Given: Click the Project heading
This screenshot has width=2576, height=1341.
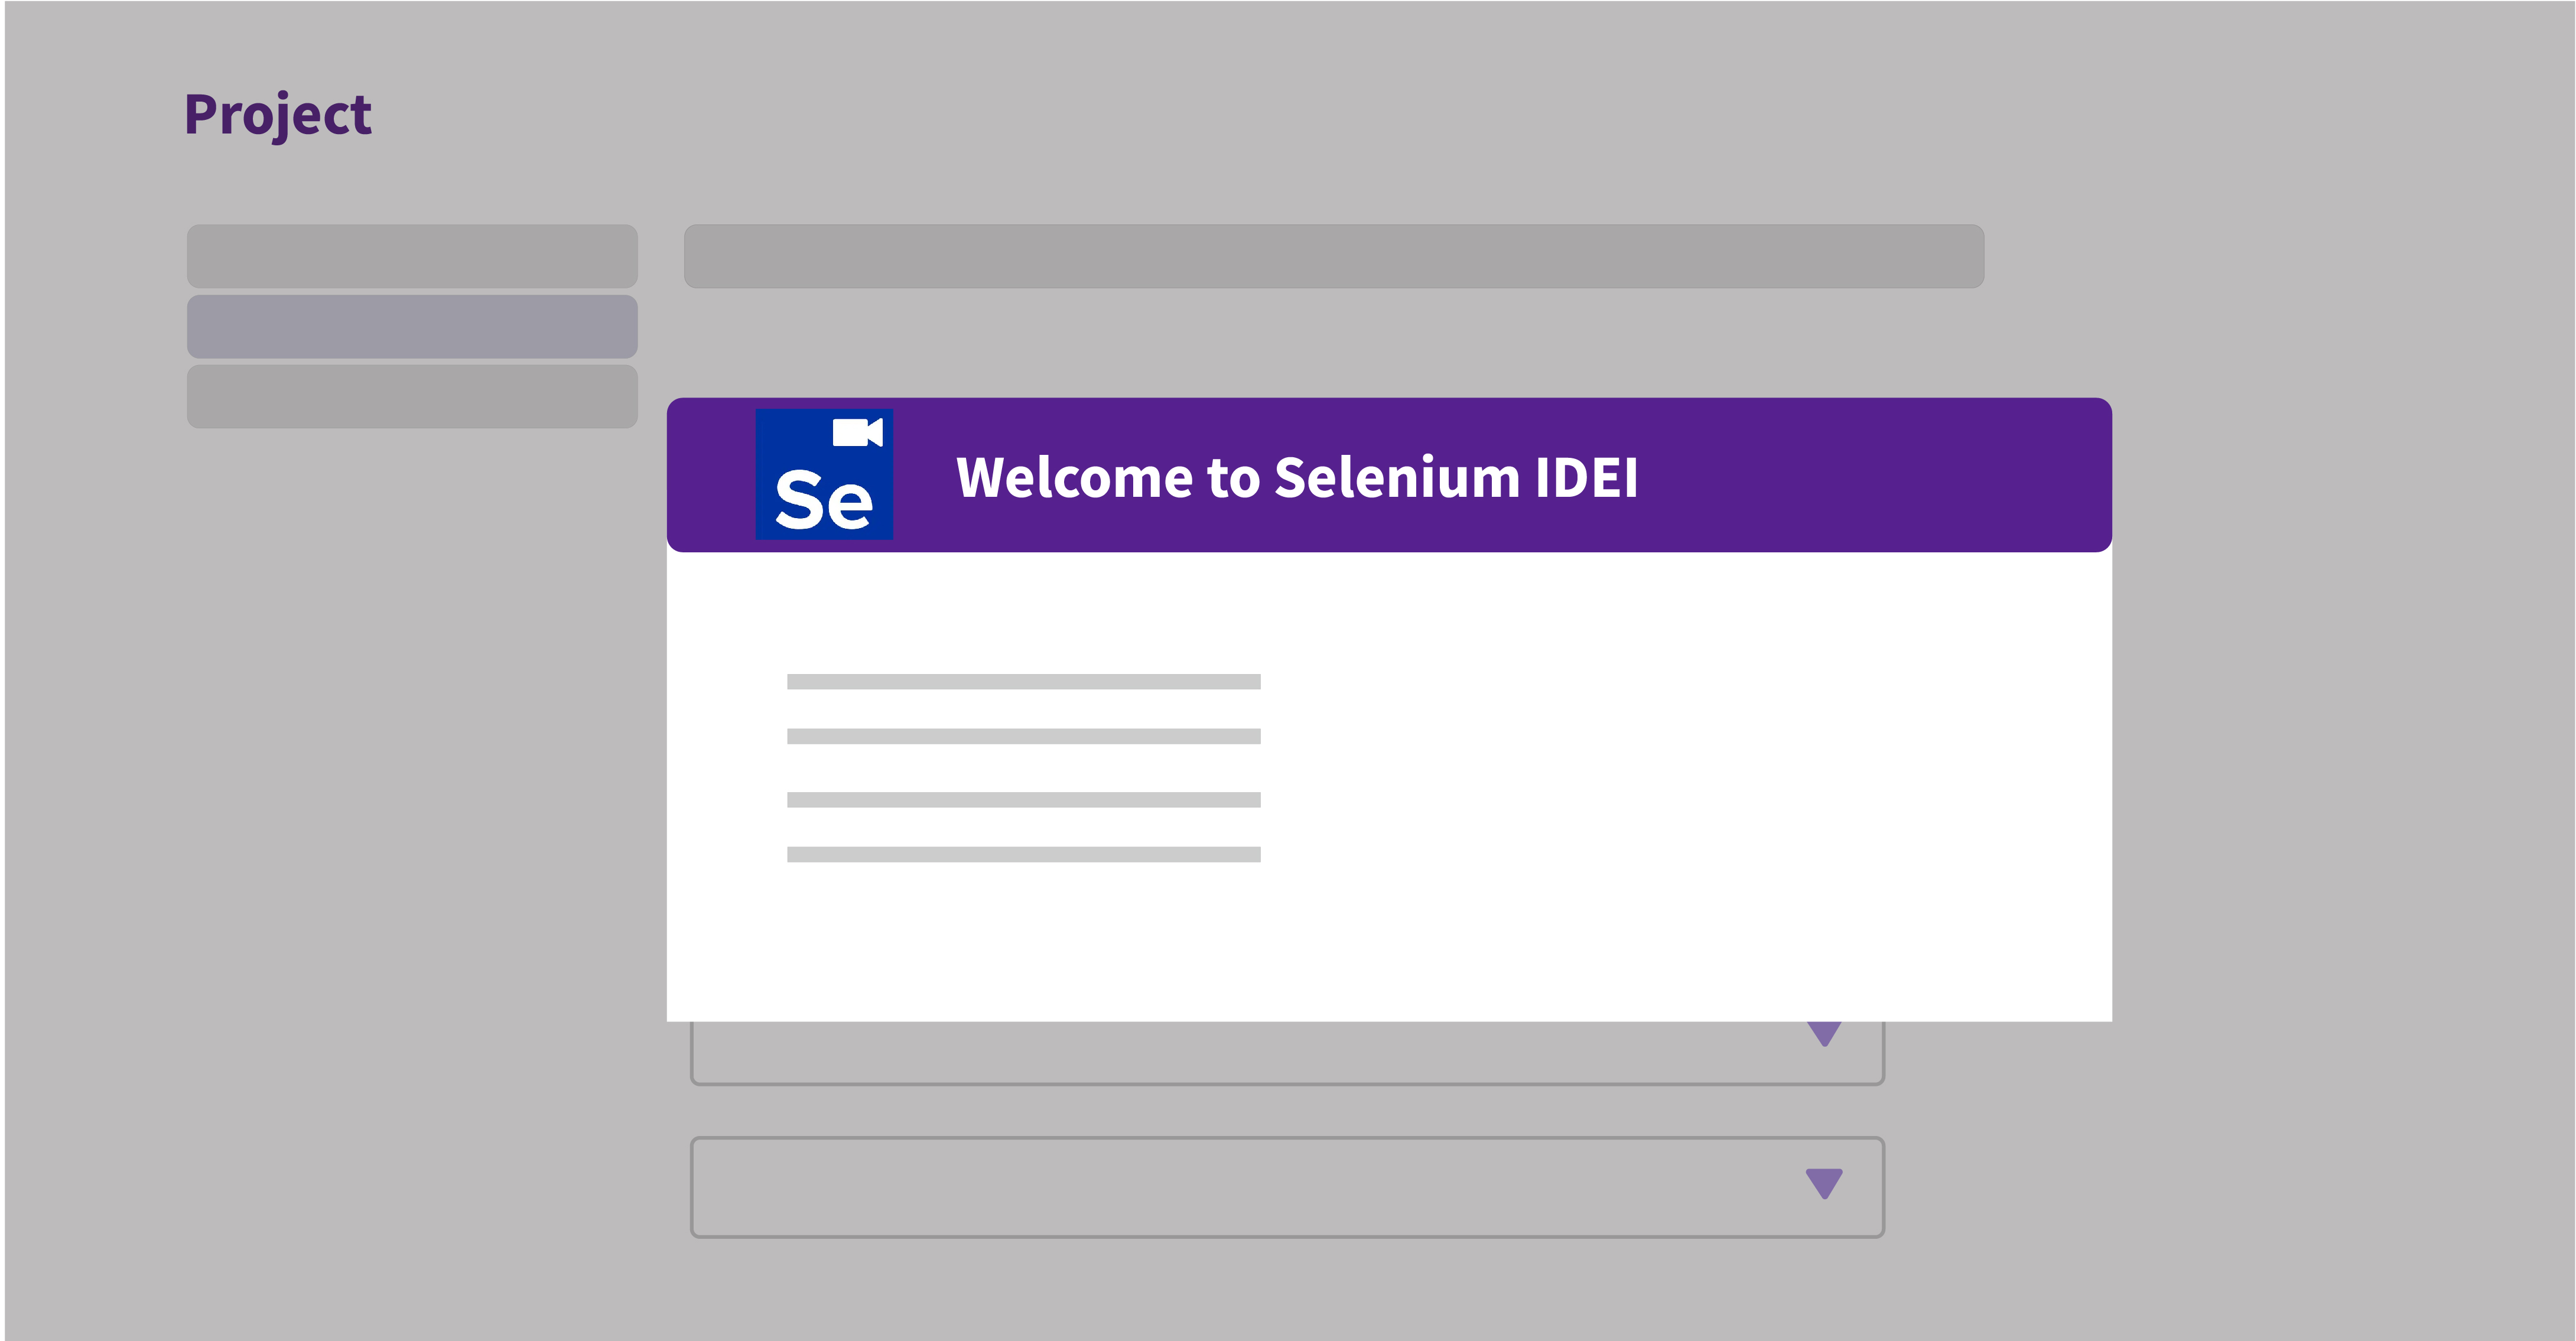Looking at the screenshot, I should click(x=278, y=114).
